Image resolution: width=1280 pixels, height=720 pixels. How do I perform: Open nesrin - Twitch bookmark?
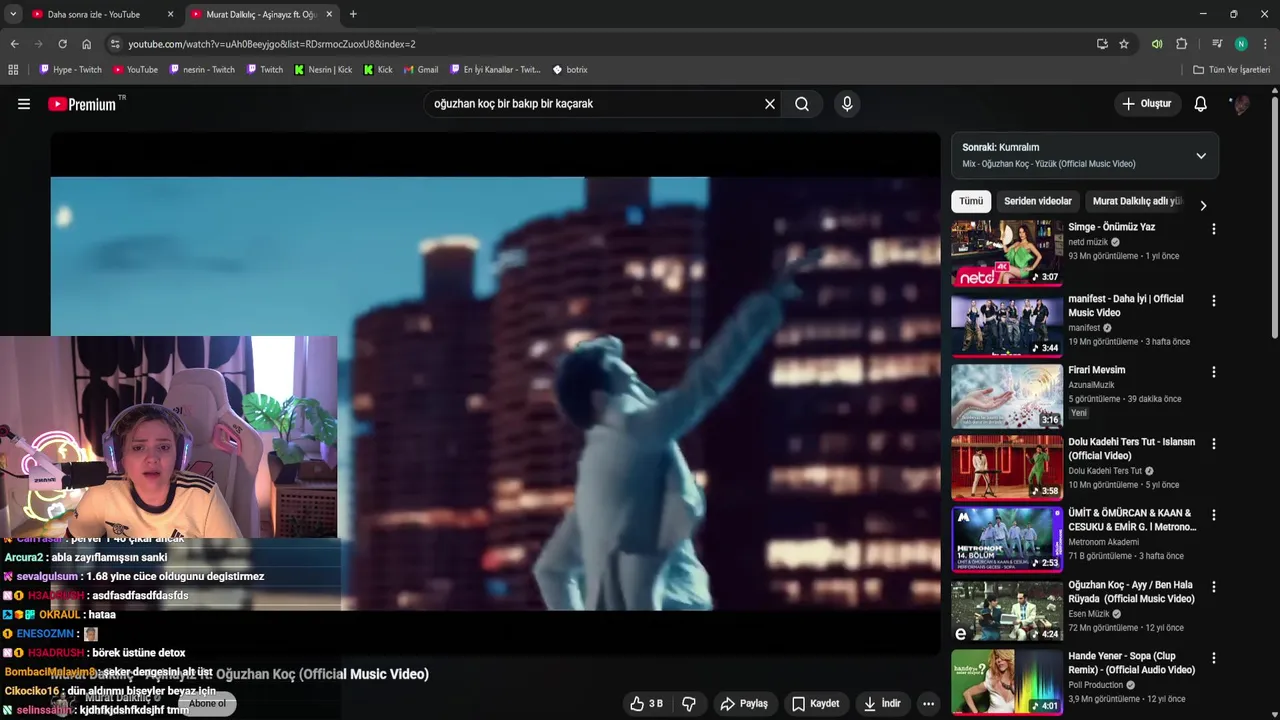[x=202, y=70]
